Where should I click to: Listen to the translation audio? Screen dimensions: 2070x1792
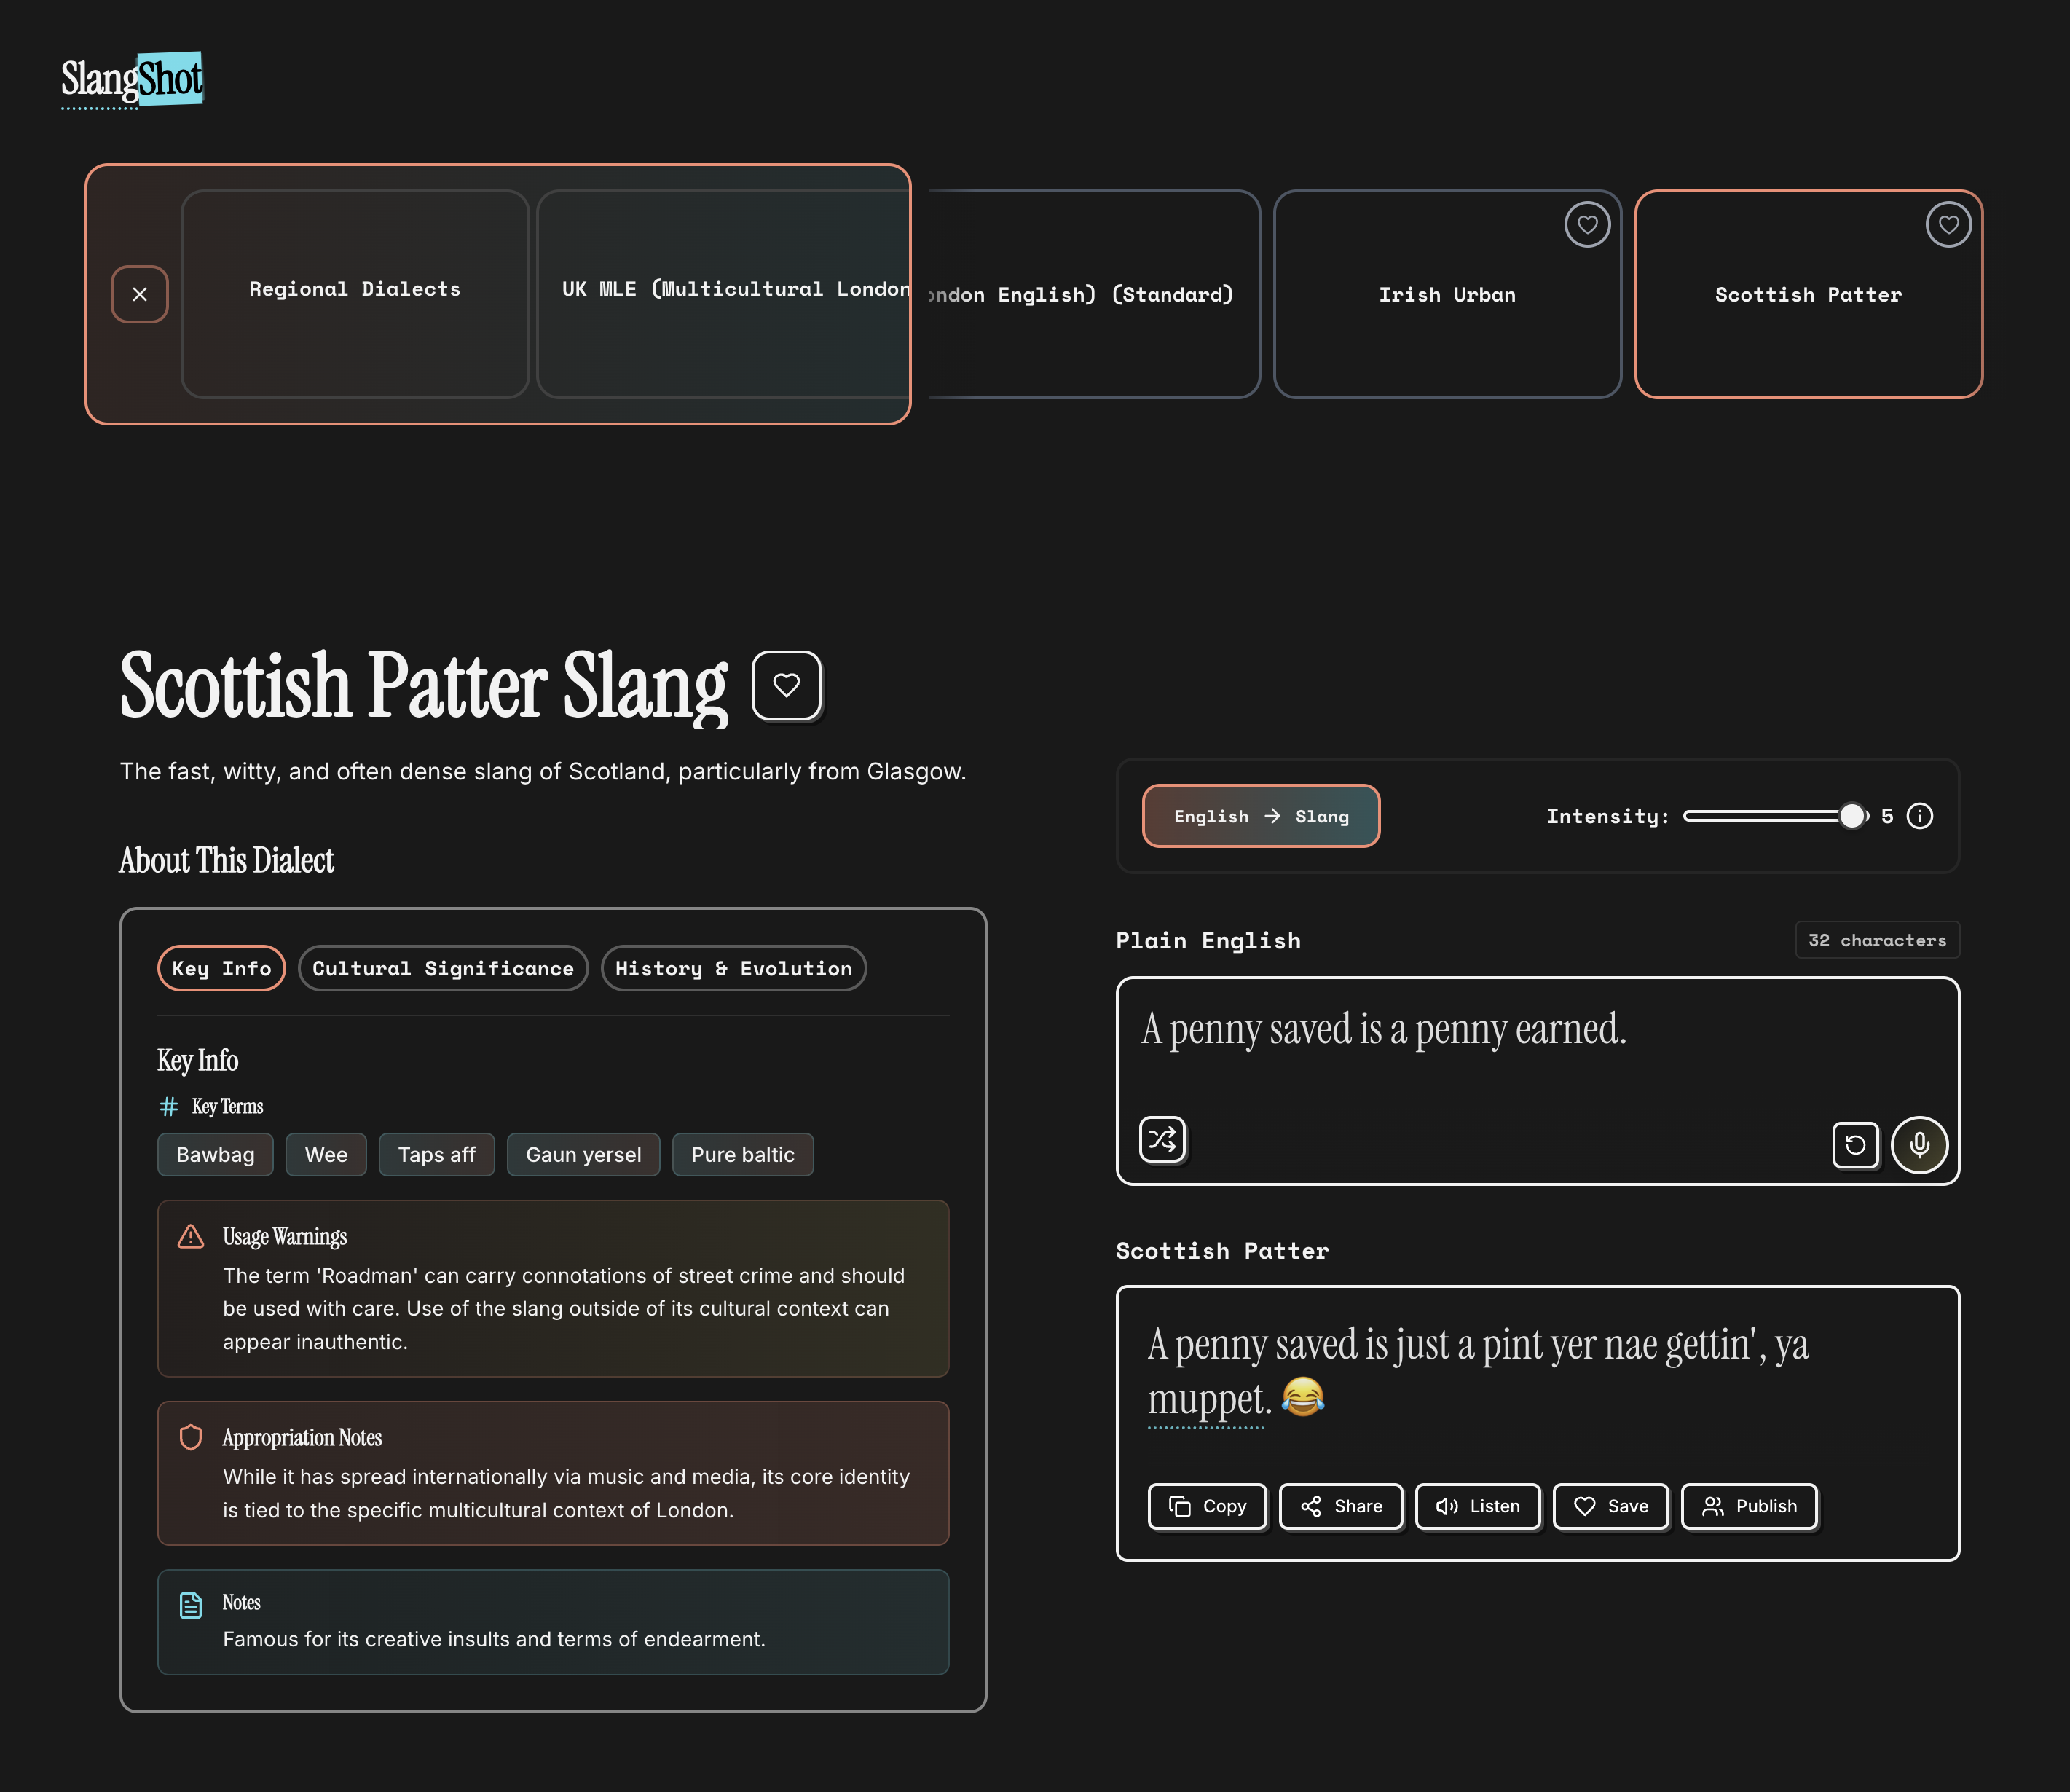[1477, 1506]
